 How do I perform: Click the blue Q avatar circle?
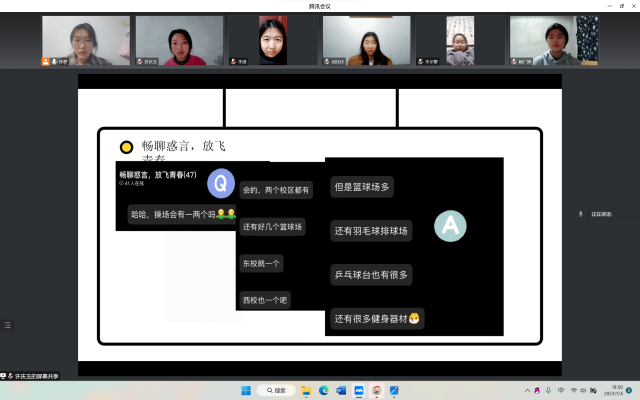pyautogui.click(x=221, y=183)
